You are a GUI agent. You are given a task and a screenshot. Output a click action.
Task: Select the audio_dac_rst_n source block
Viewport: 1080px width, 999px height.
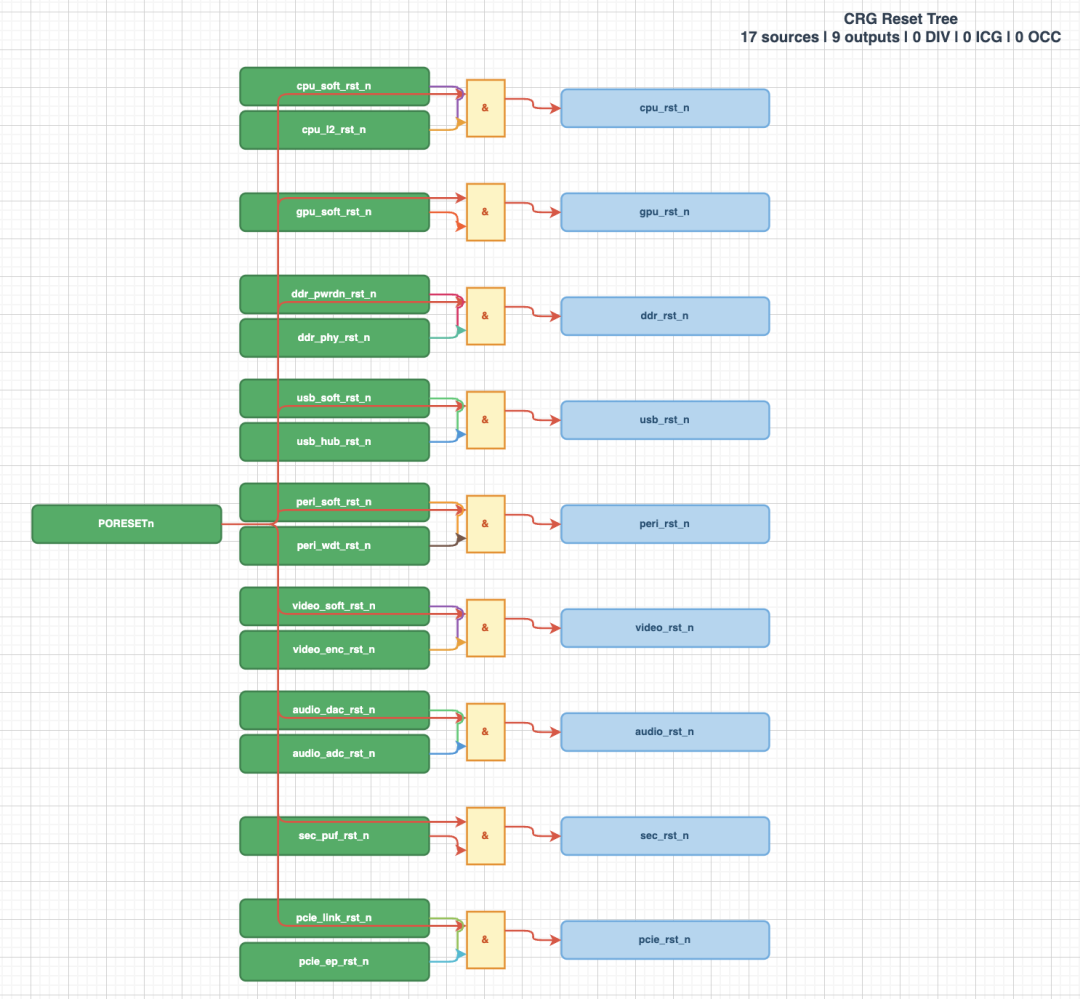[335, 710]
